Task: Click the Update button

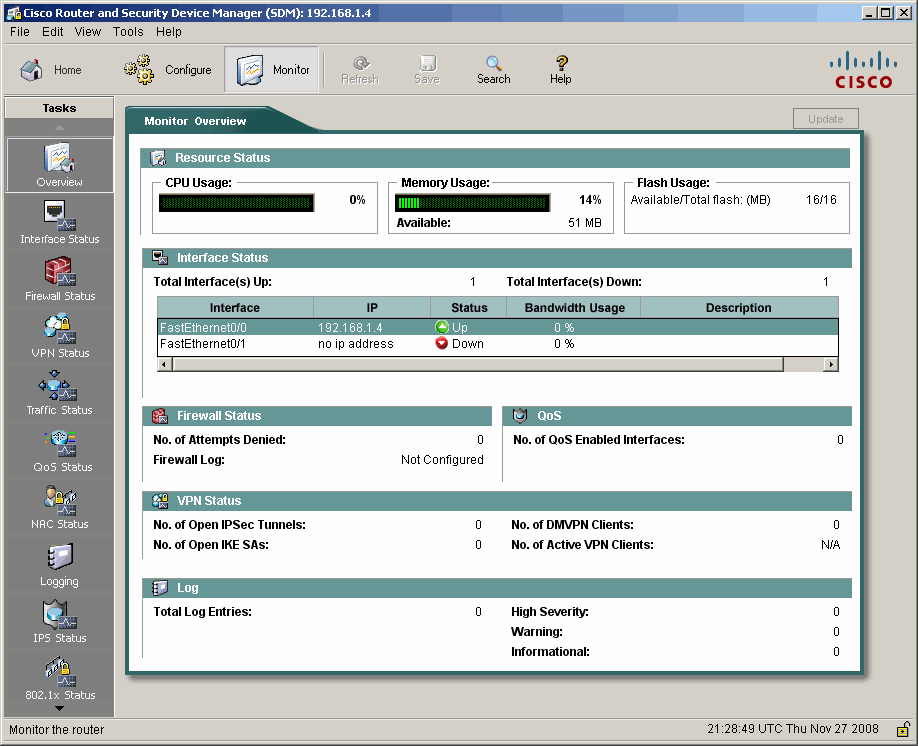Action: [825, 119]
